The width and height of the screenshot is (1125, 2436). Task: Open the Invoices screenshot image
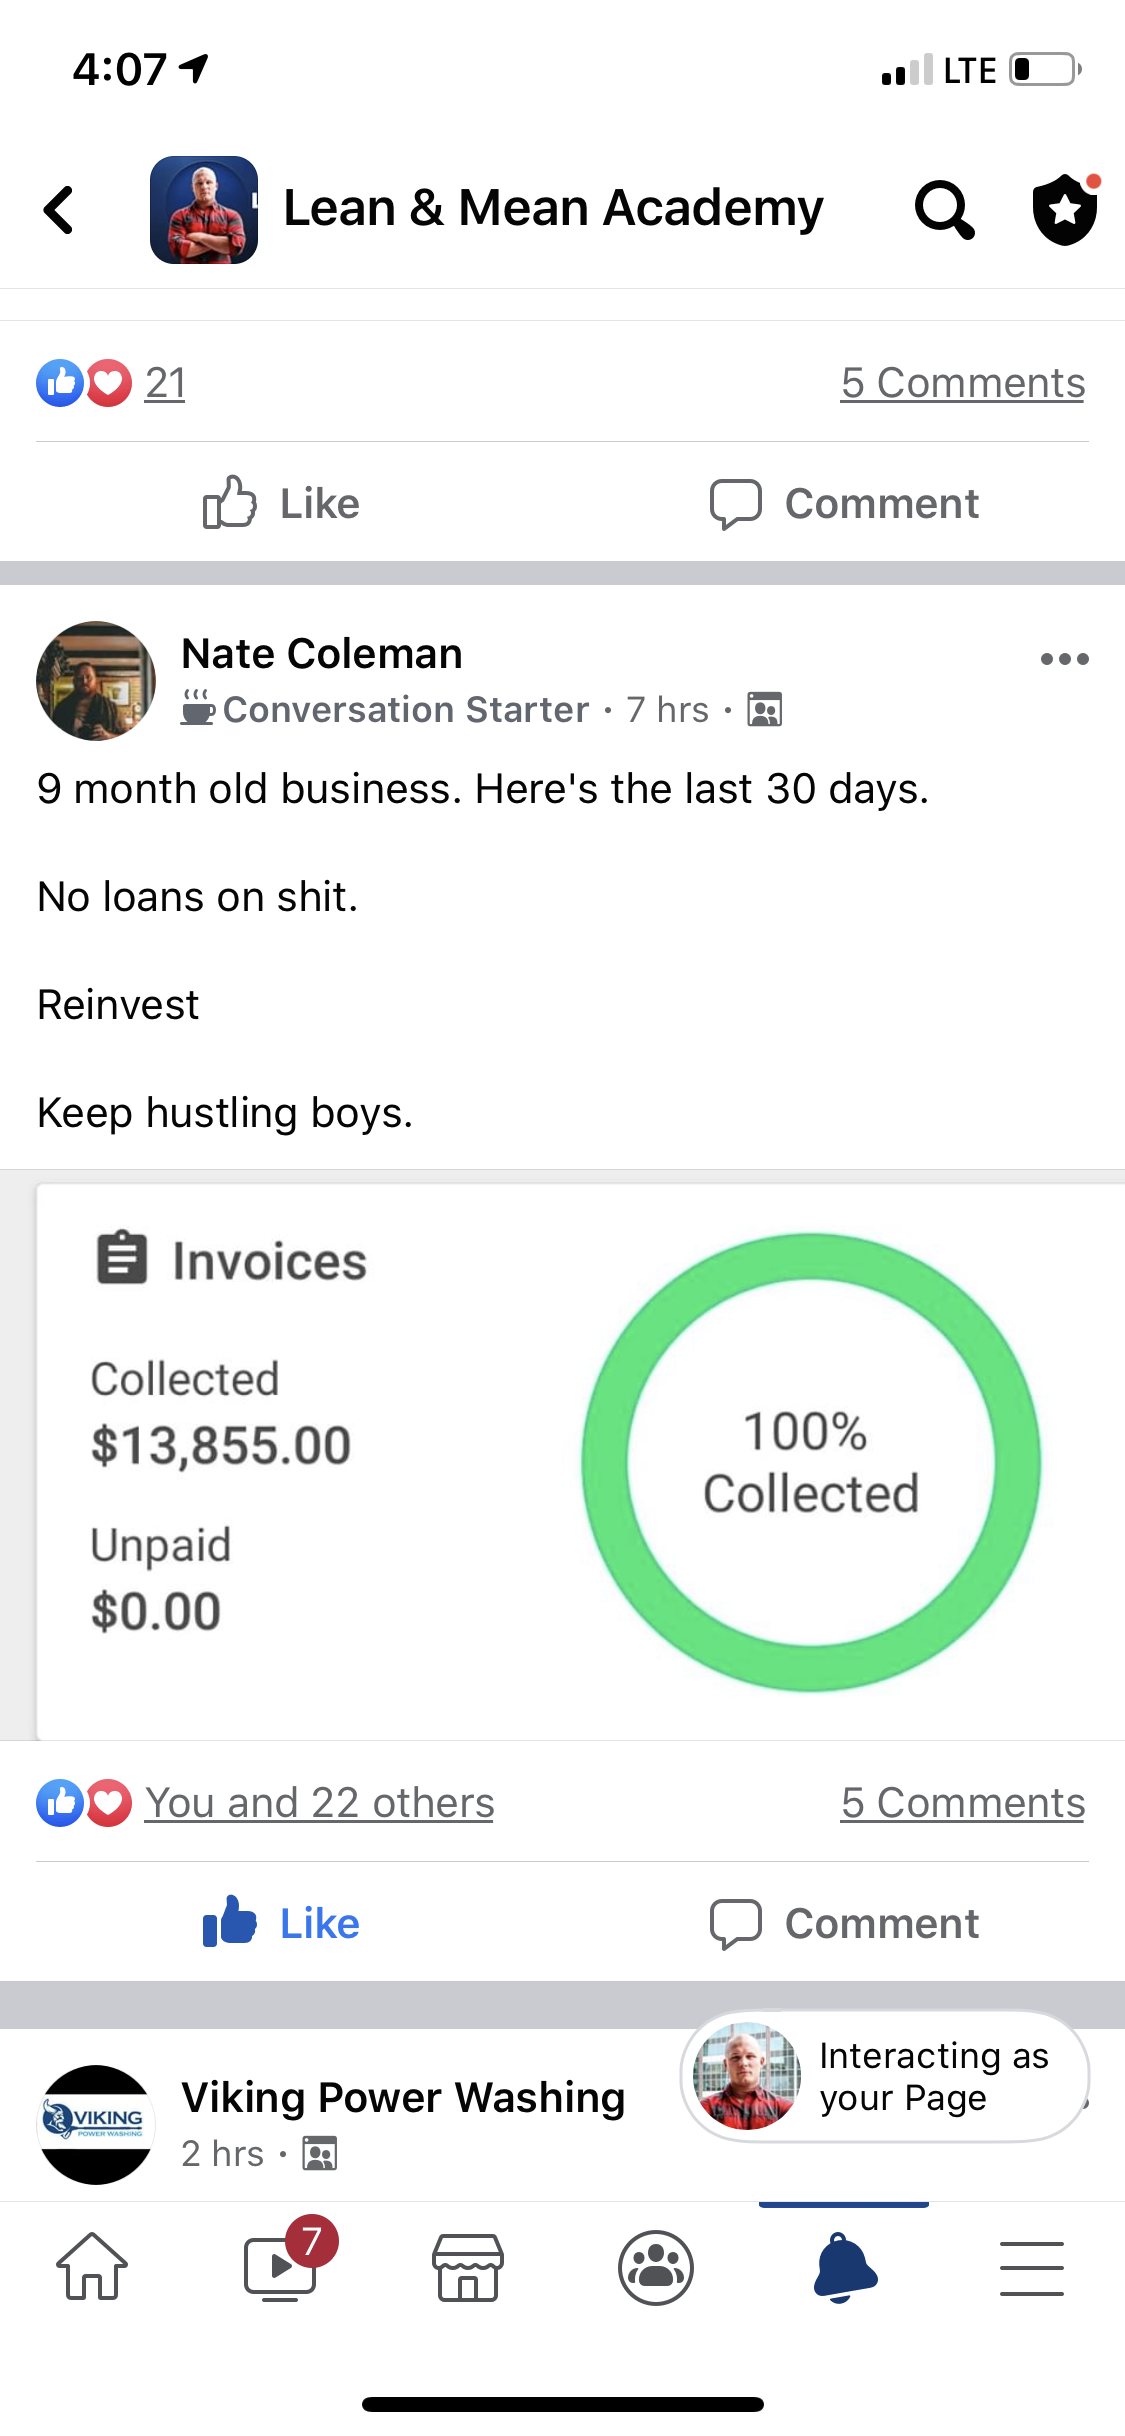click(580, 1460)
